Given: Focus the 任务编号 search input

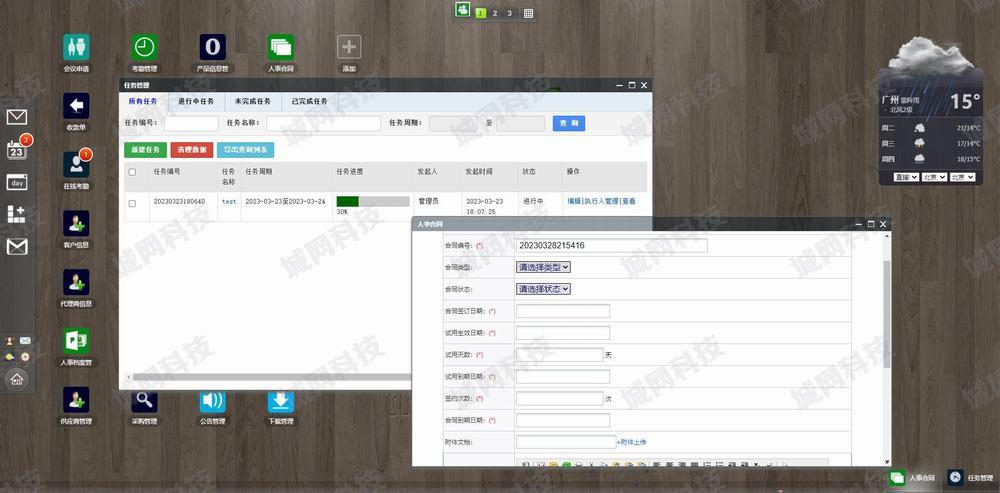Looking at the screenshot, I should 191,123.
